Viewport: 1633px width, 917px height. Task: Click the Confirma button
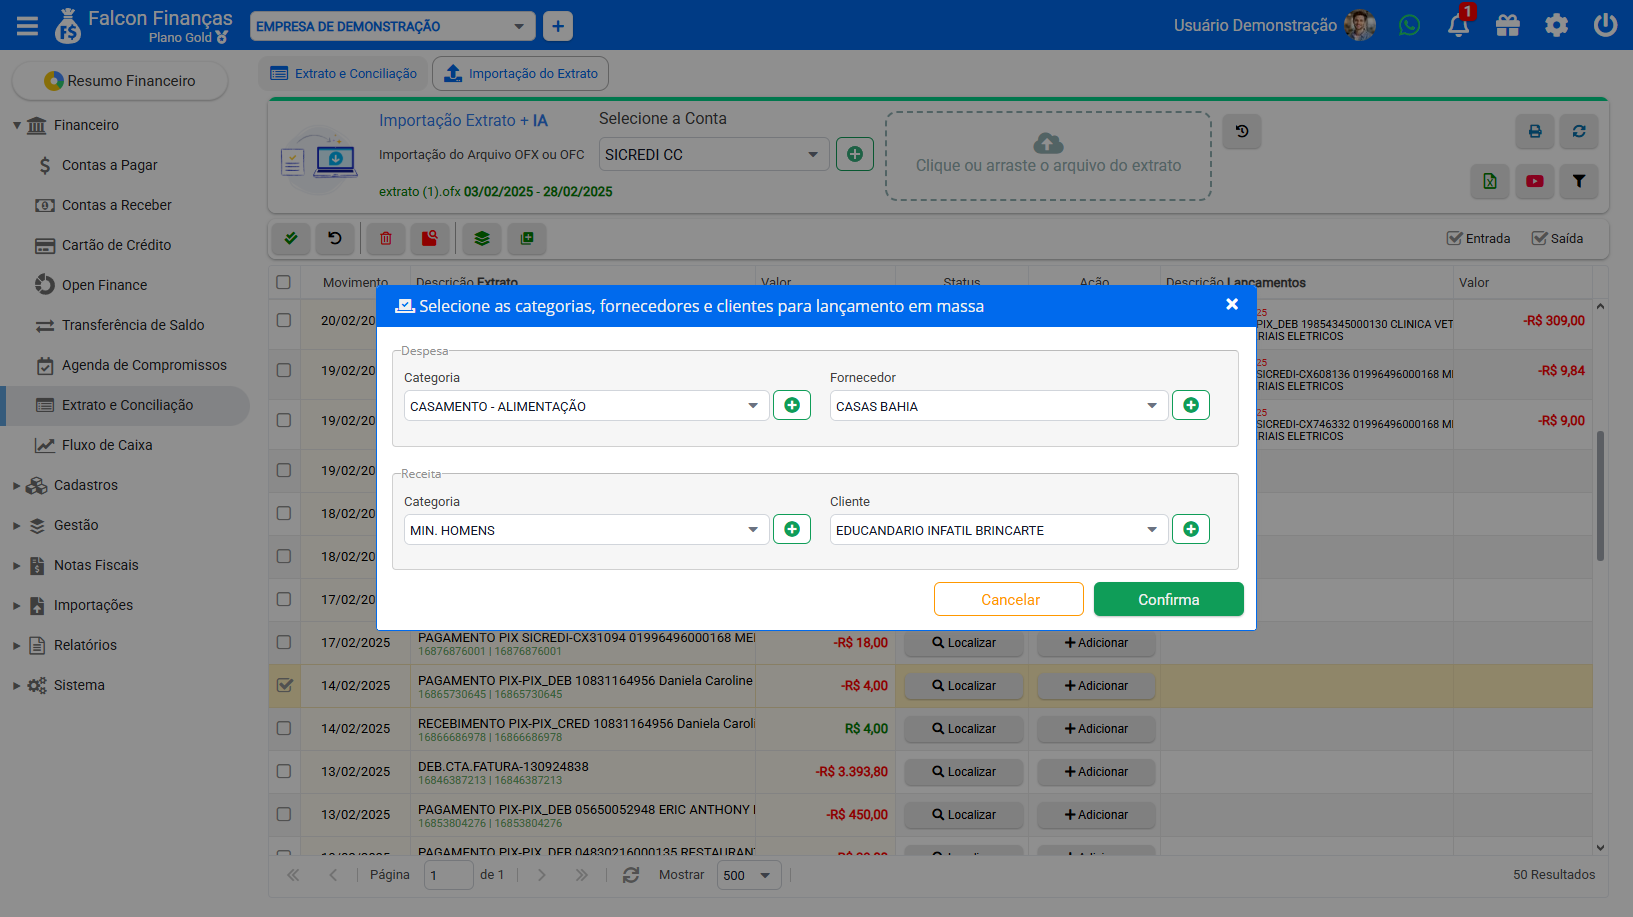coord(1168,599)
